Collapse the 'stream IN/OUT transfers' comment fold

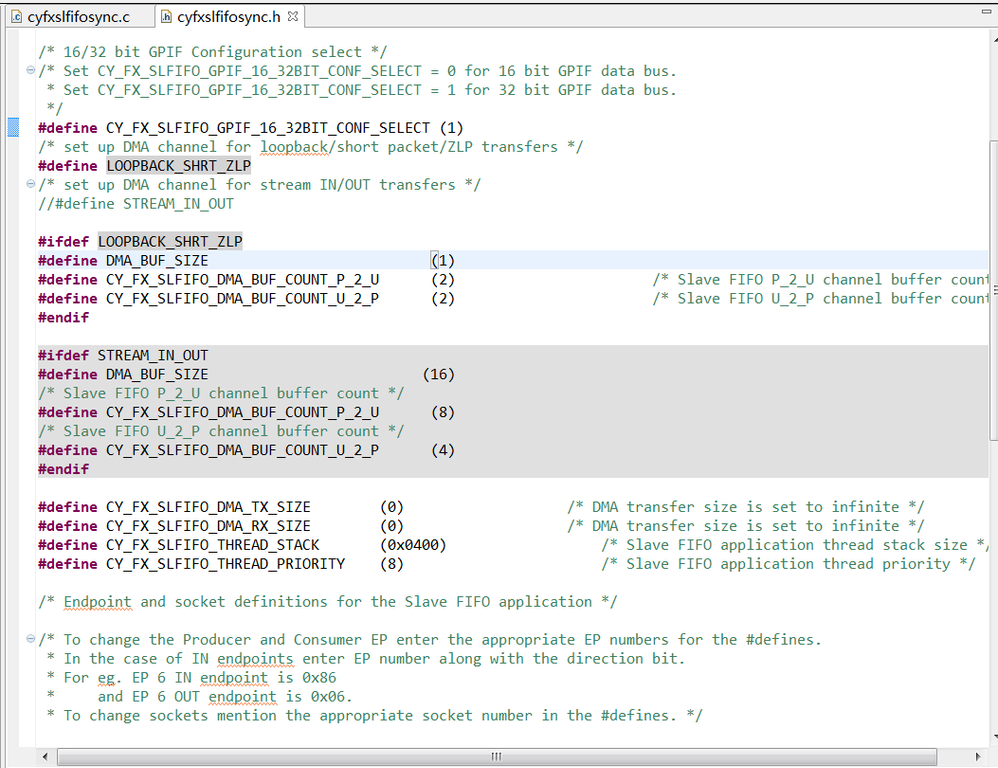click(31, 185)
